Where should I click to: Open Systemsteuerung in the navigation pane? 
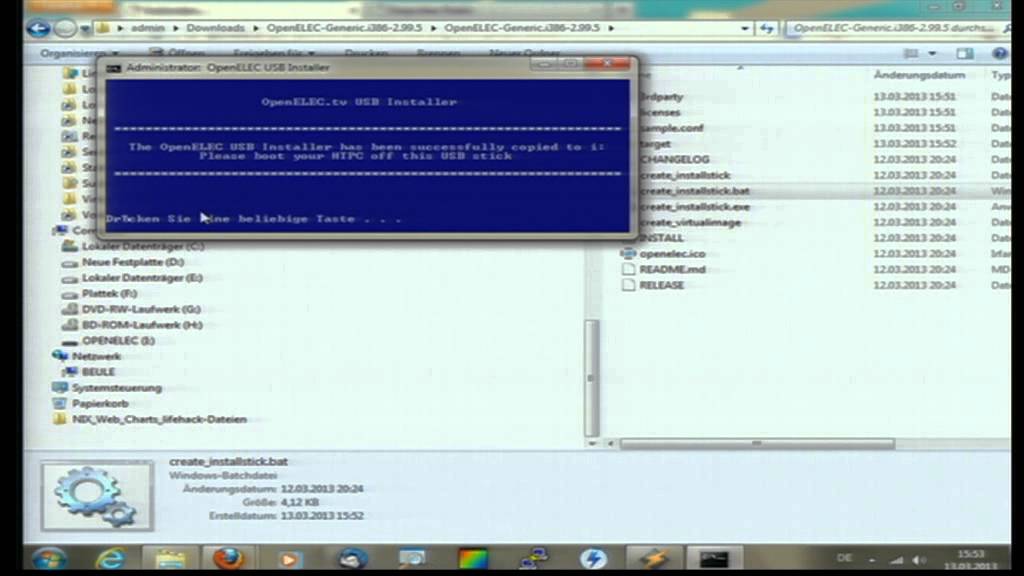click(x=116, y=387)
